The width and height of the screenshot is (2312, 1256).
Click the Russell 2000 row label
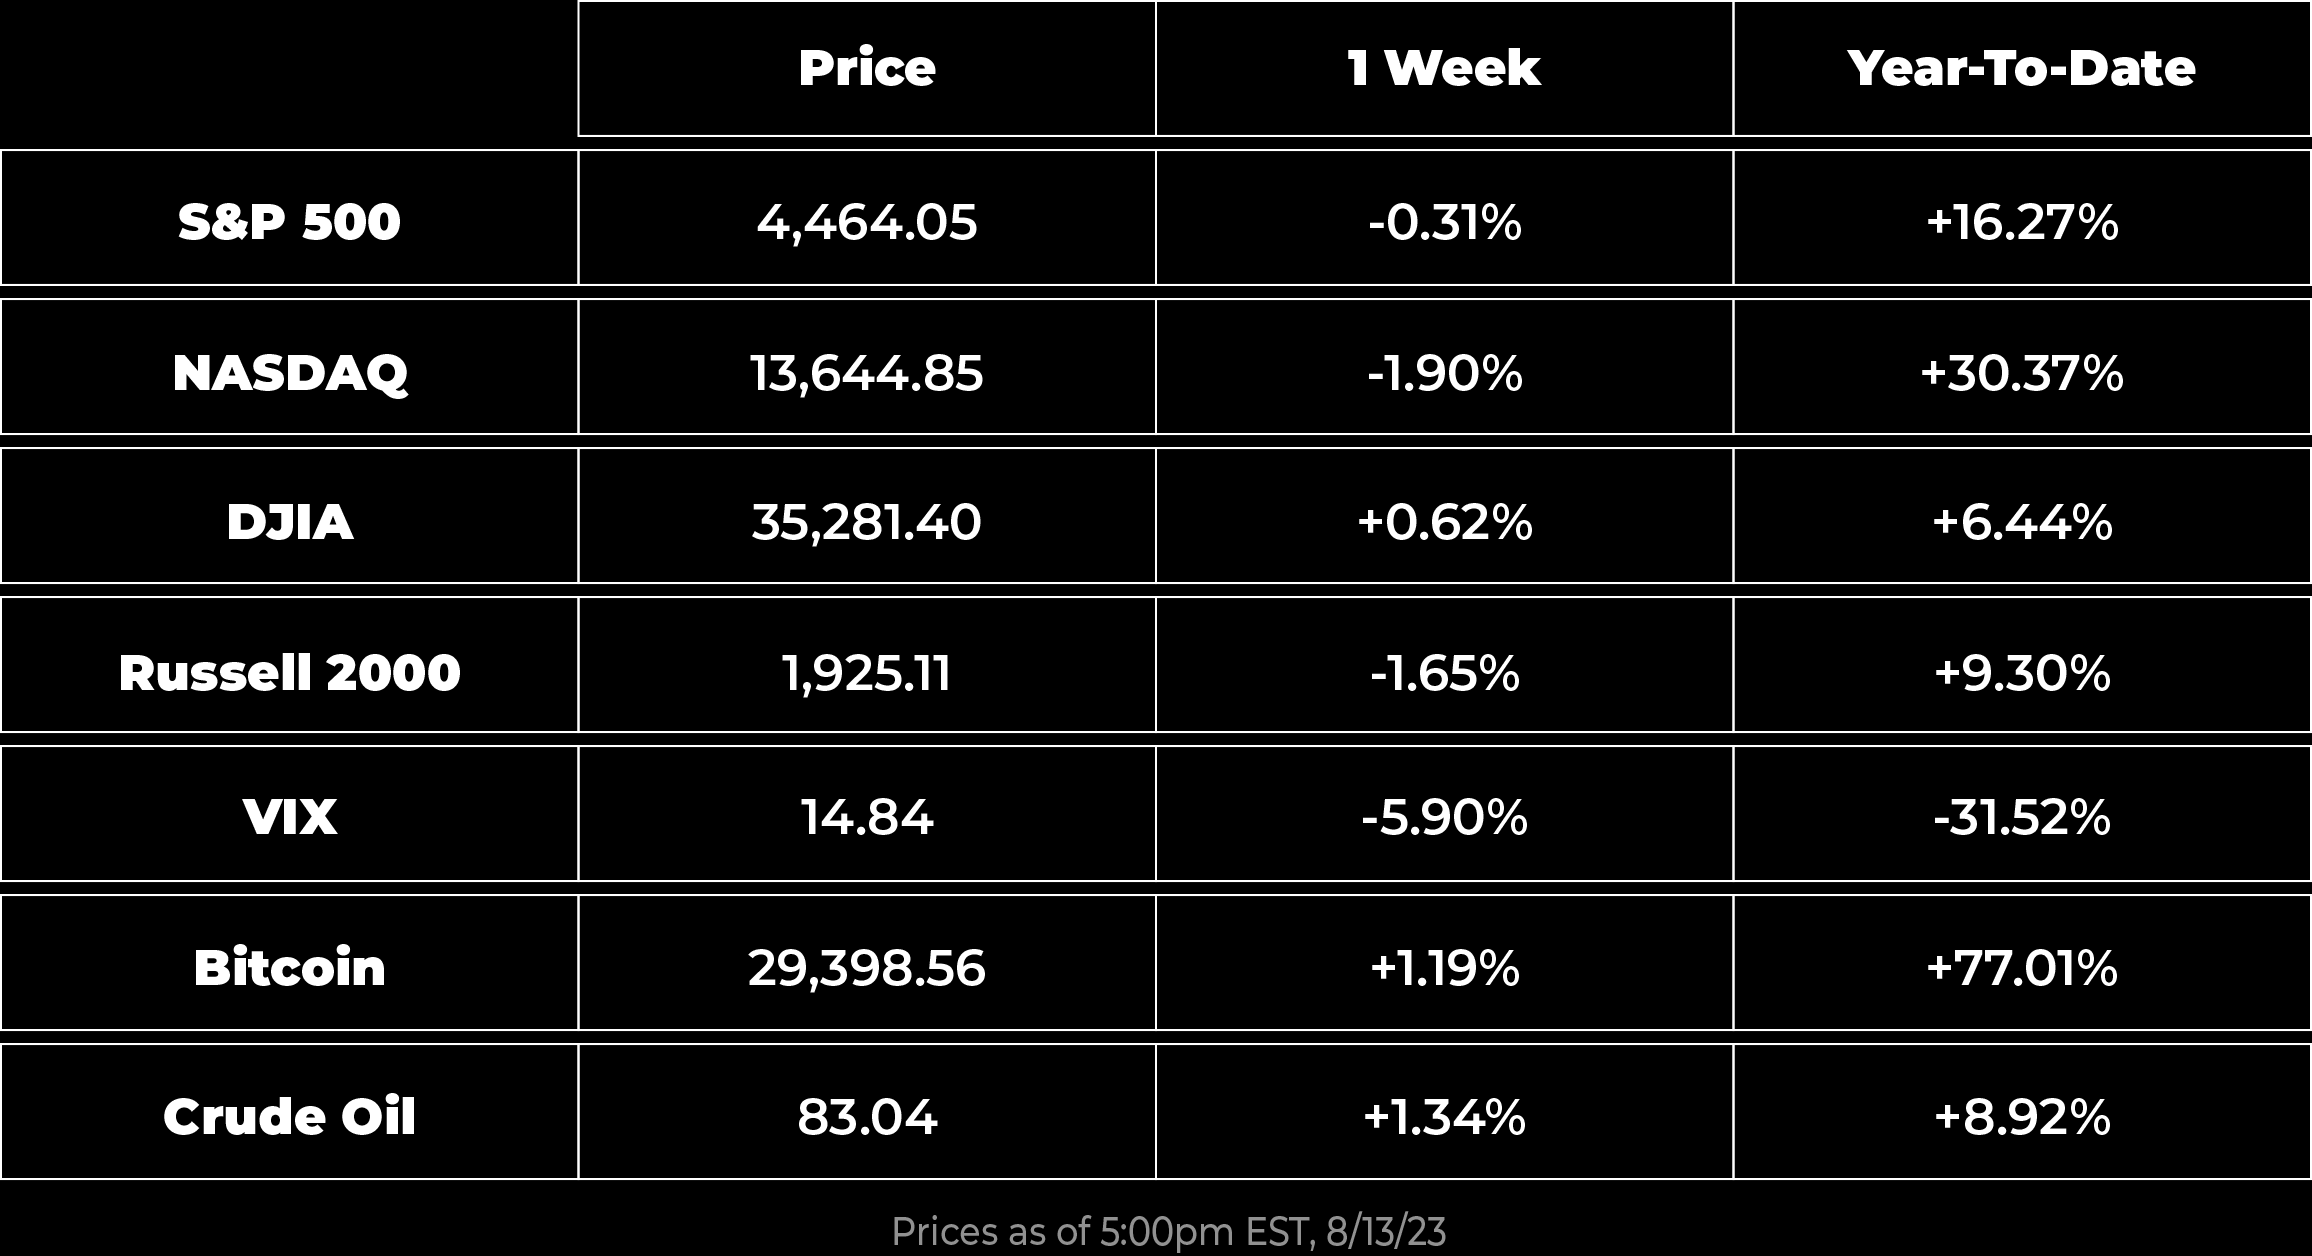coord(289,672)
